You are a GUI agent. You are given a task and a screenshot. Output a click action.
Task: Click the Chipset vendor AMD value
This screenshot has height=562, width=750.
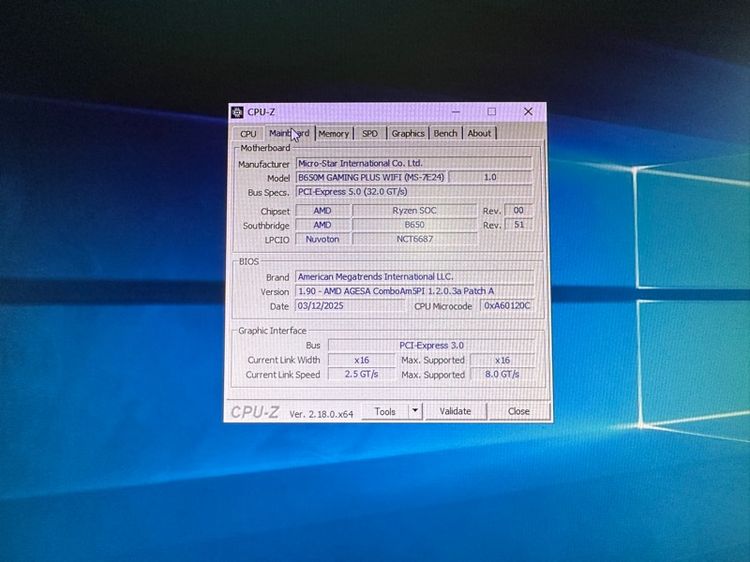click(322, 211)
